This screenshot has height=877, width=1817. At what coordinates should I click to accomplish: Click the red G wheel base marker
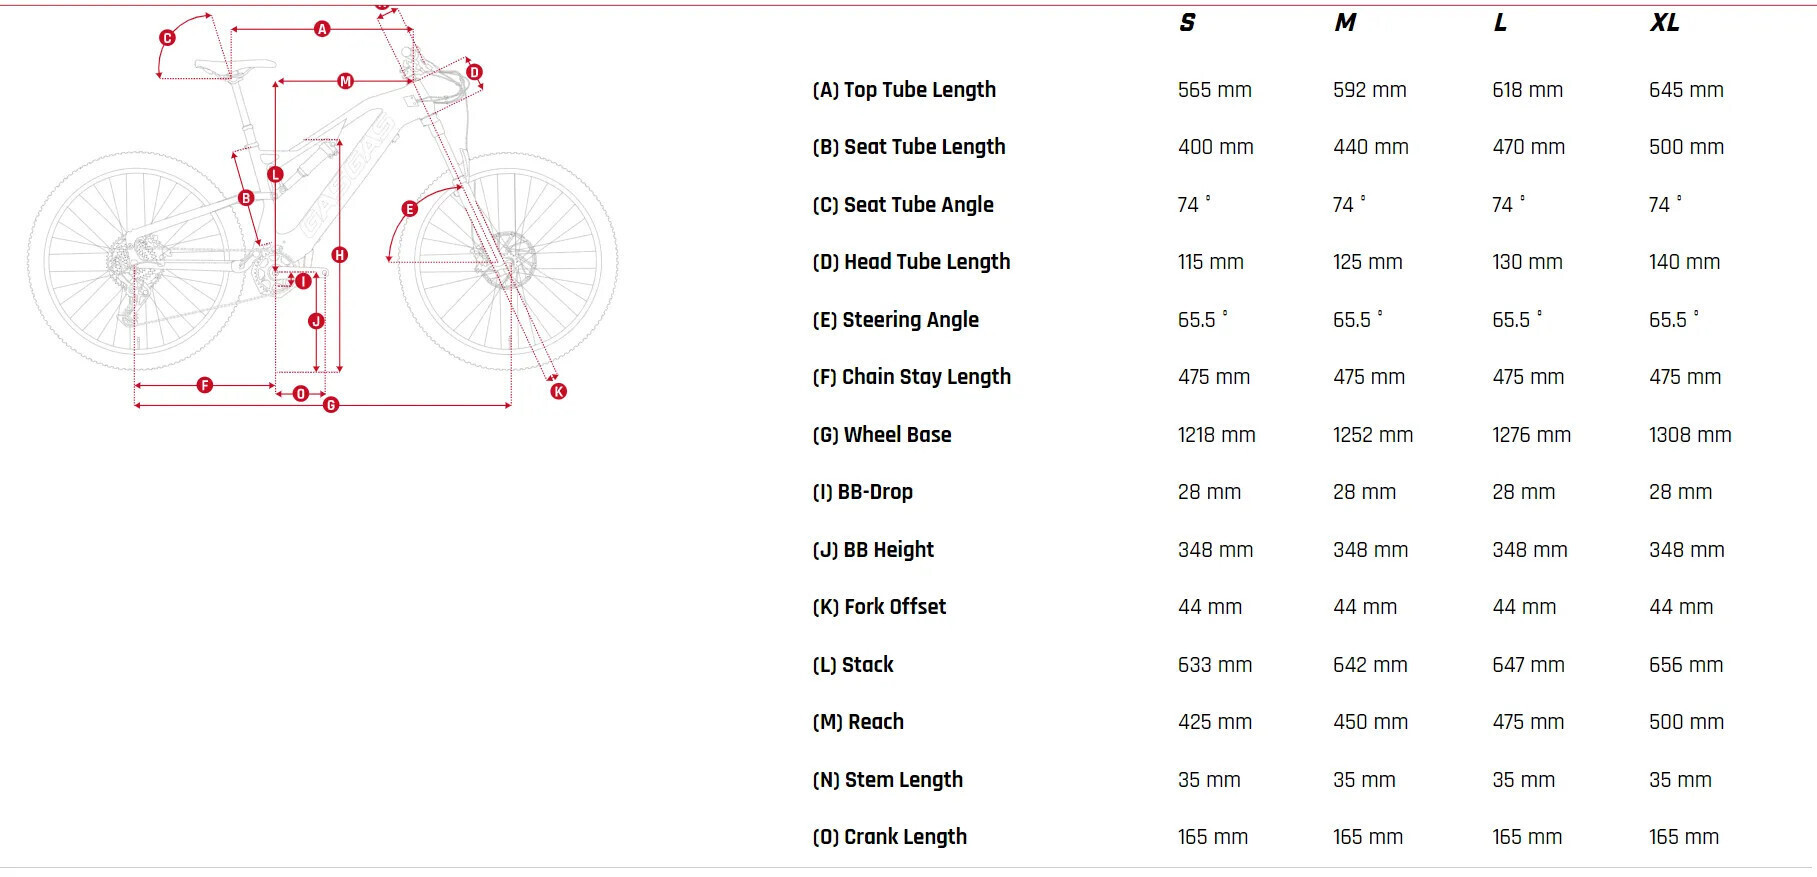click(x=331, y=405)
